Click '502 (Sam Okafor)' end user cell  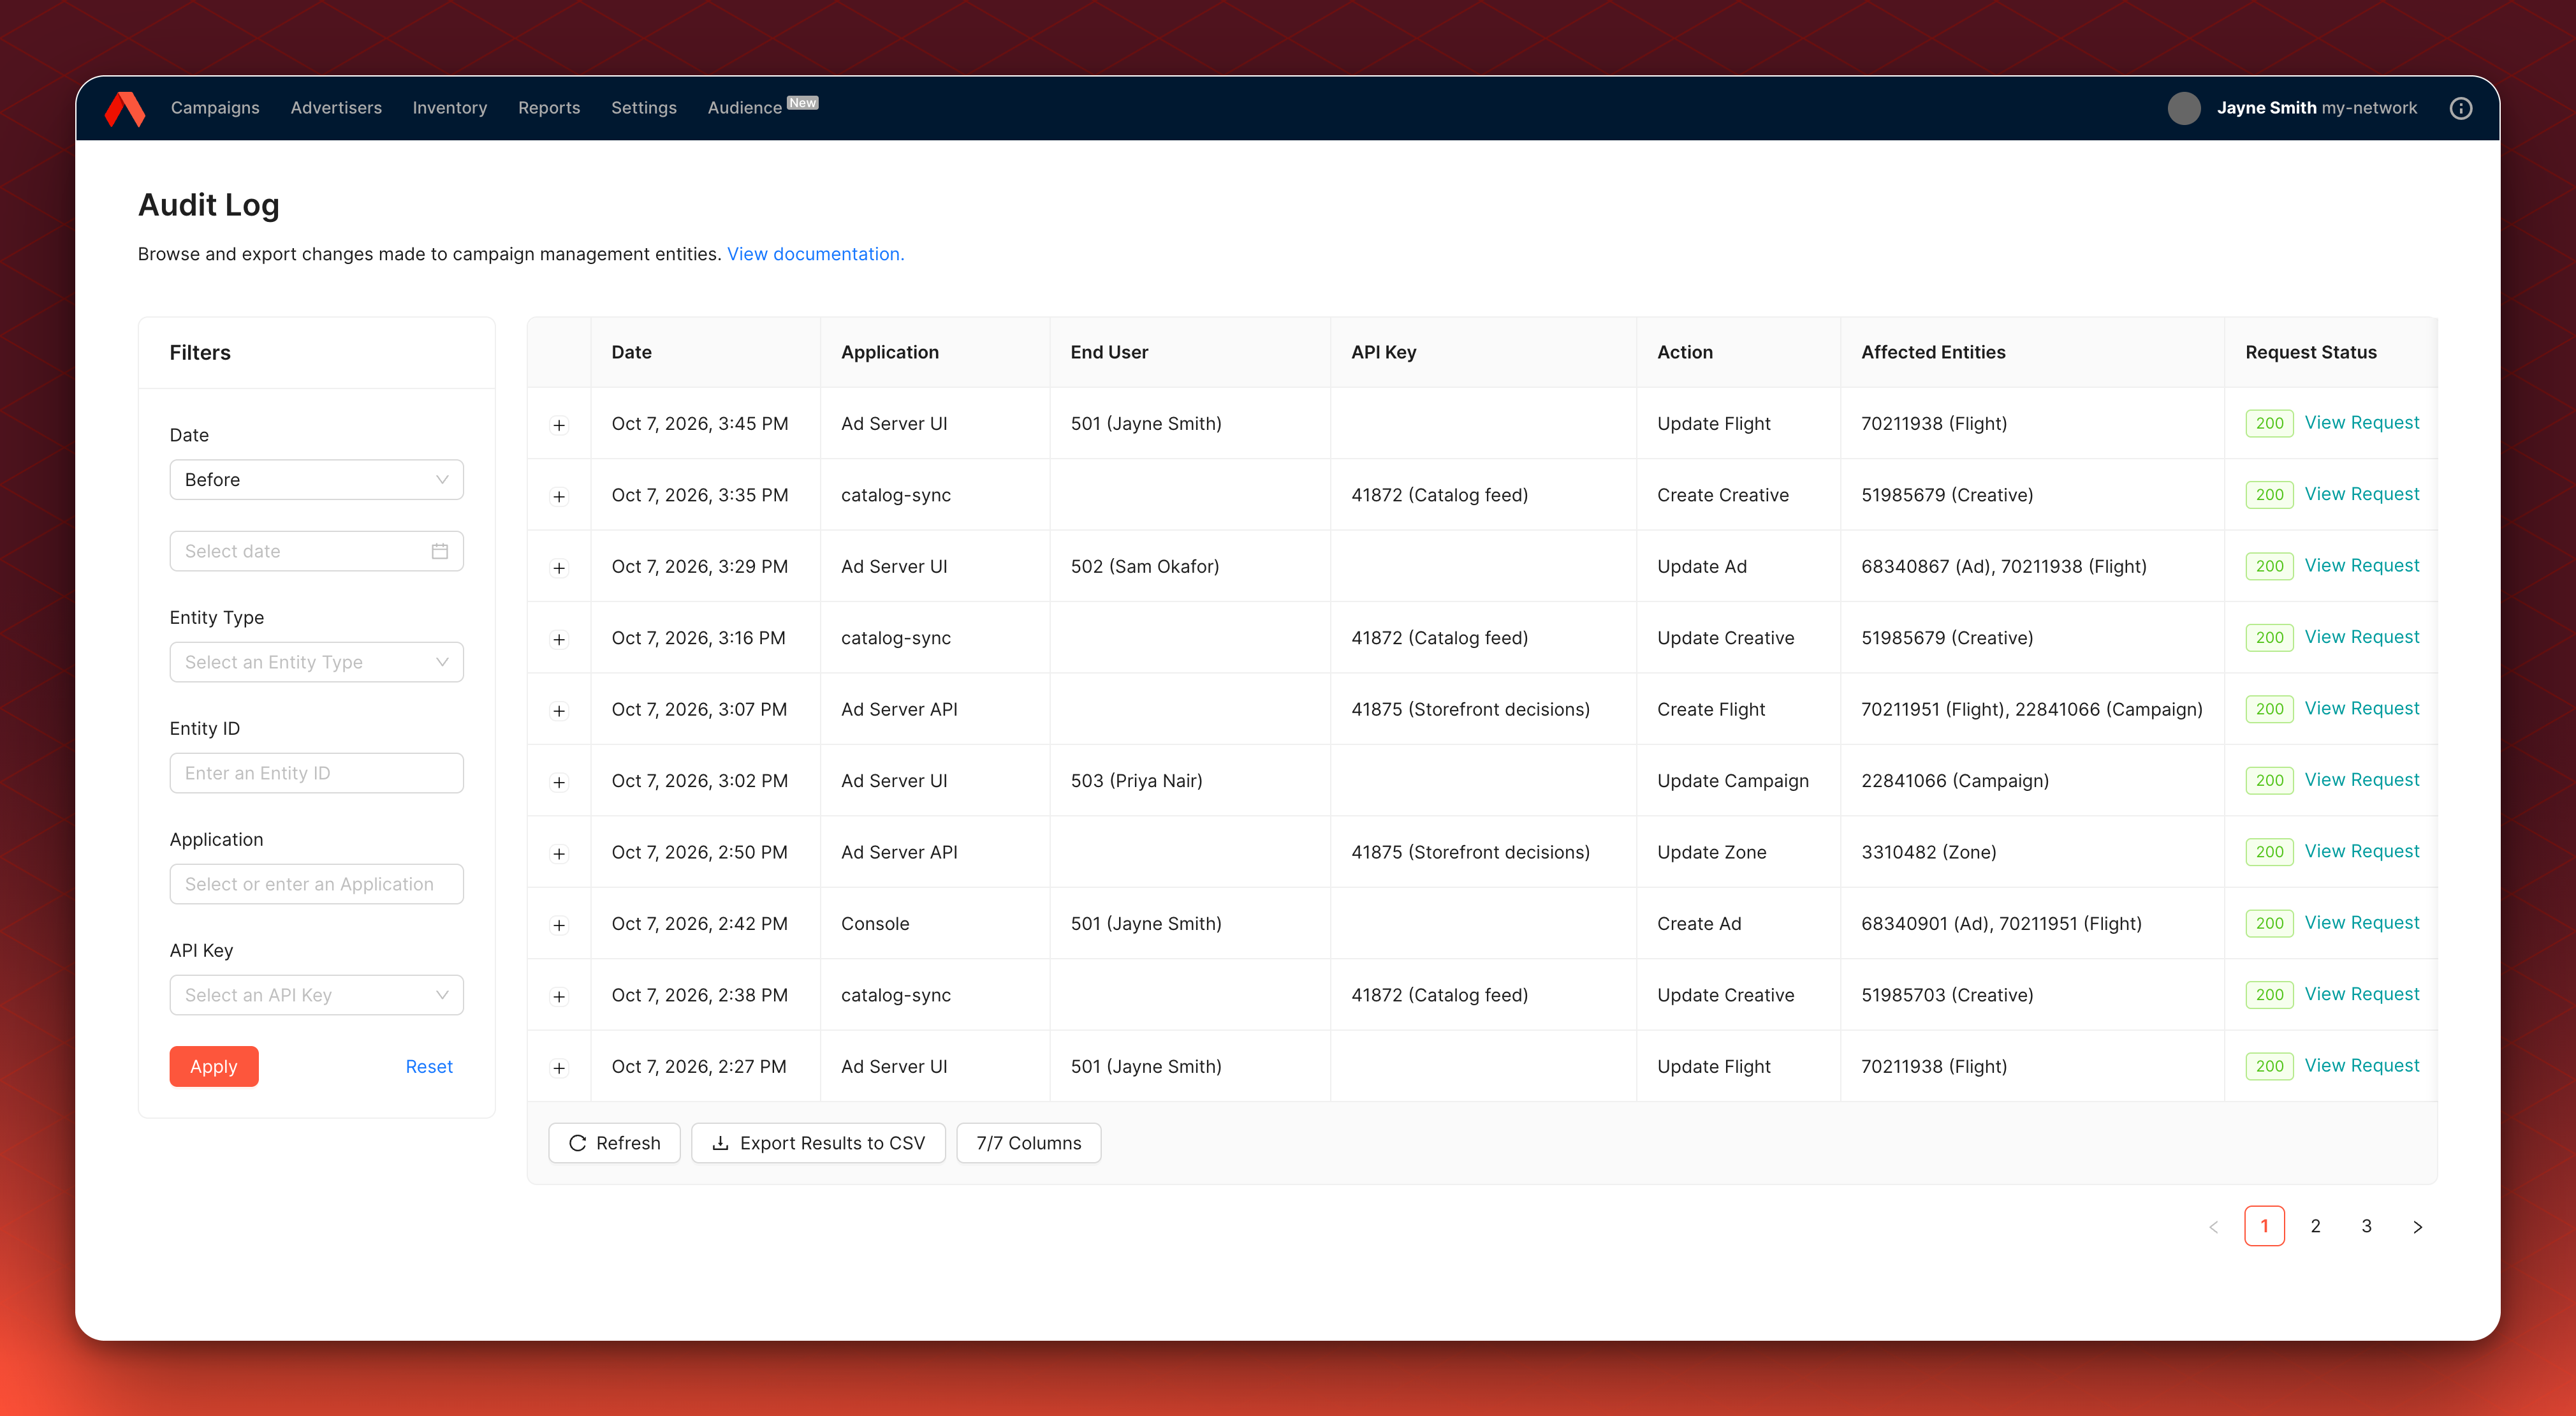[x=1145, y=566]
